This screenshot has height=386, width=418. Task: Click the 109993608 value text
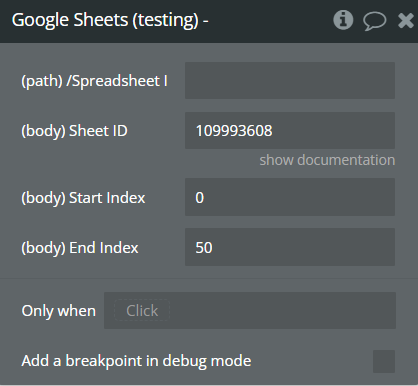[x=234, y=131]
